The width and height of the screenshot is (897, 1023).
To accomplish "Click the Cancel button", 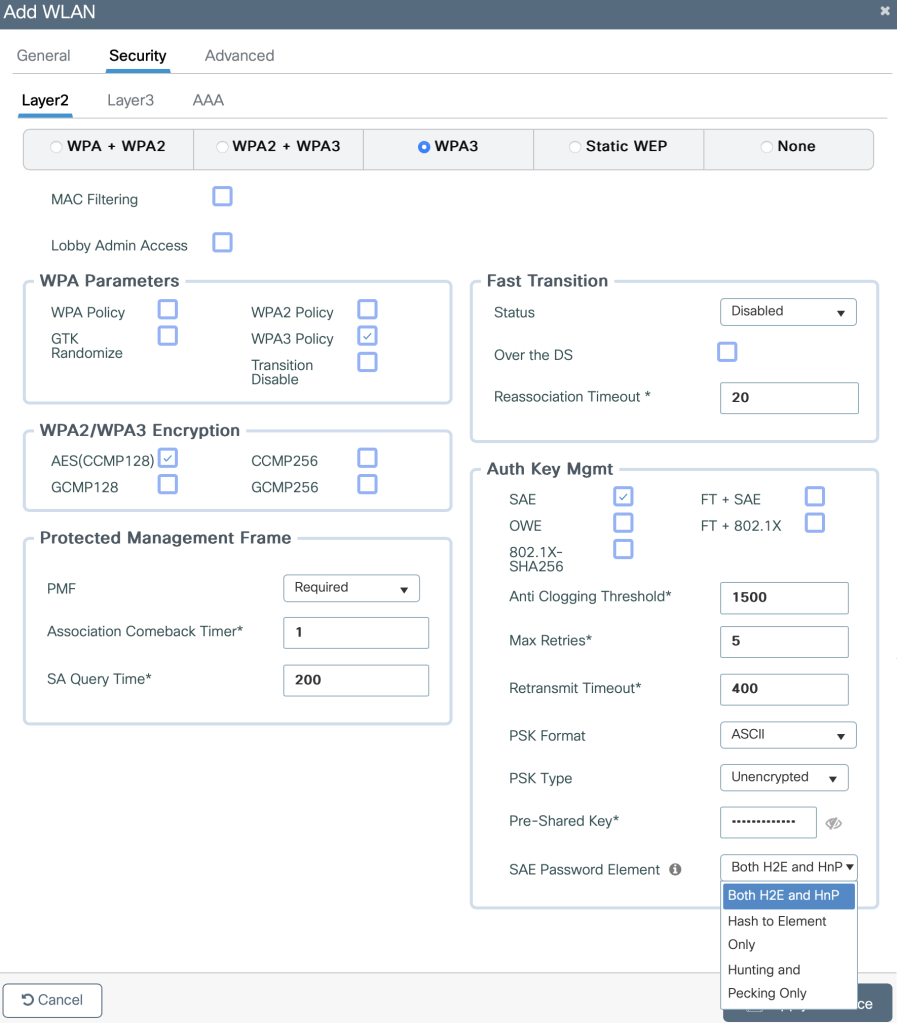I will [52, 1000].
